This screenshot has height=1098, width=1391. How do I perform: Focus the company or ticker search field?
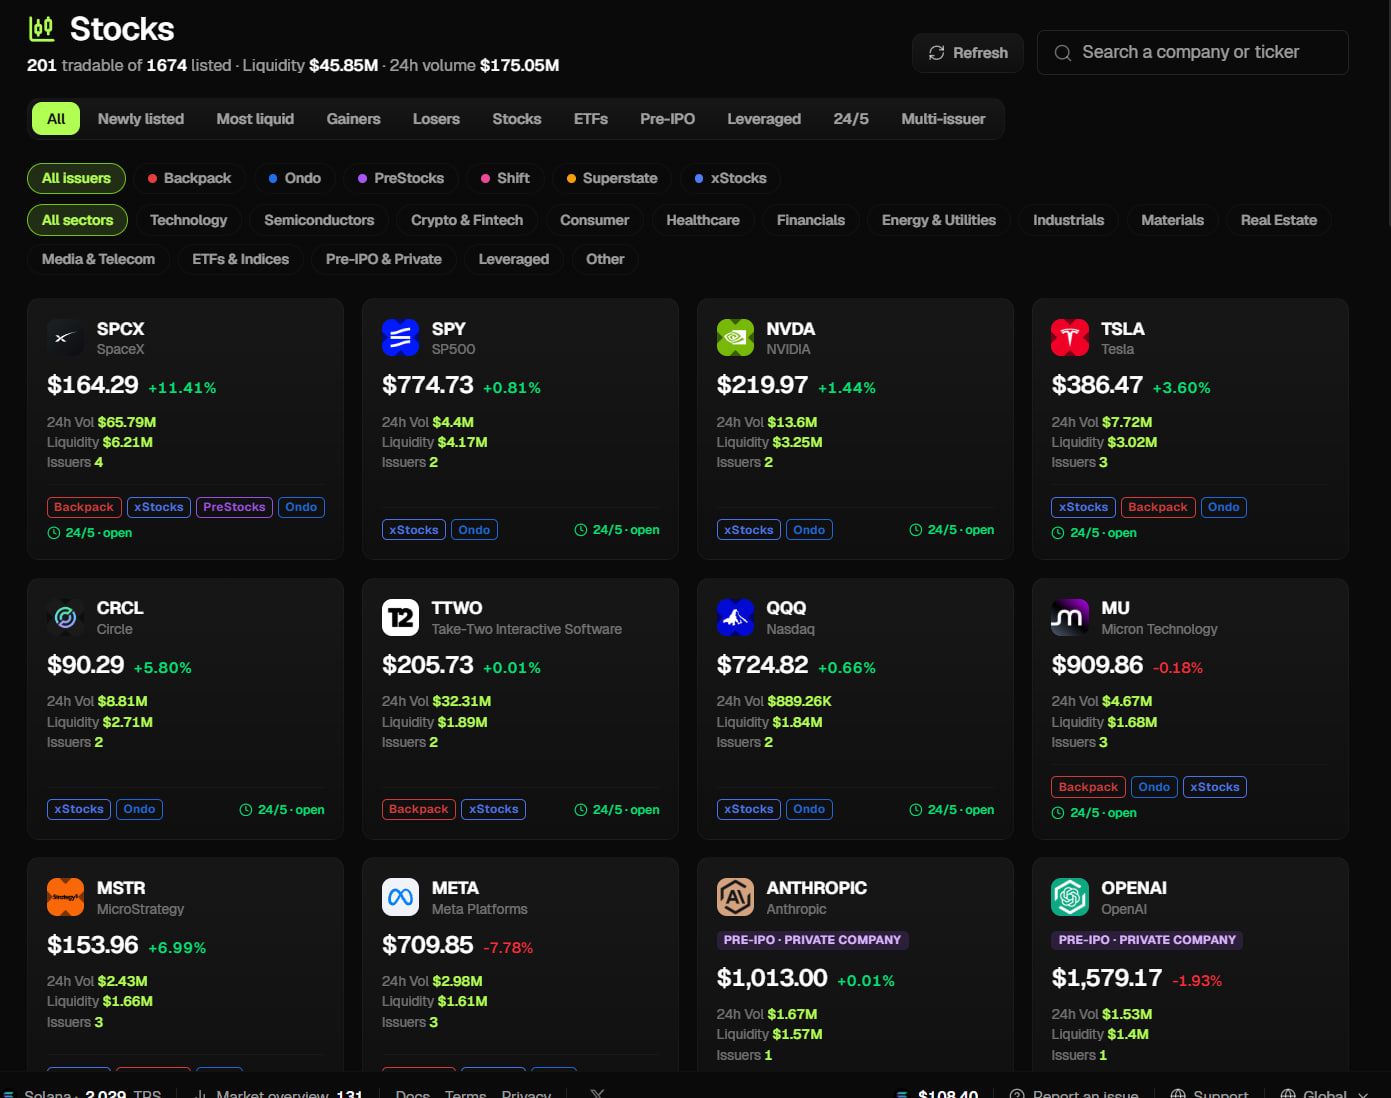[x=1192, y=52]
